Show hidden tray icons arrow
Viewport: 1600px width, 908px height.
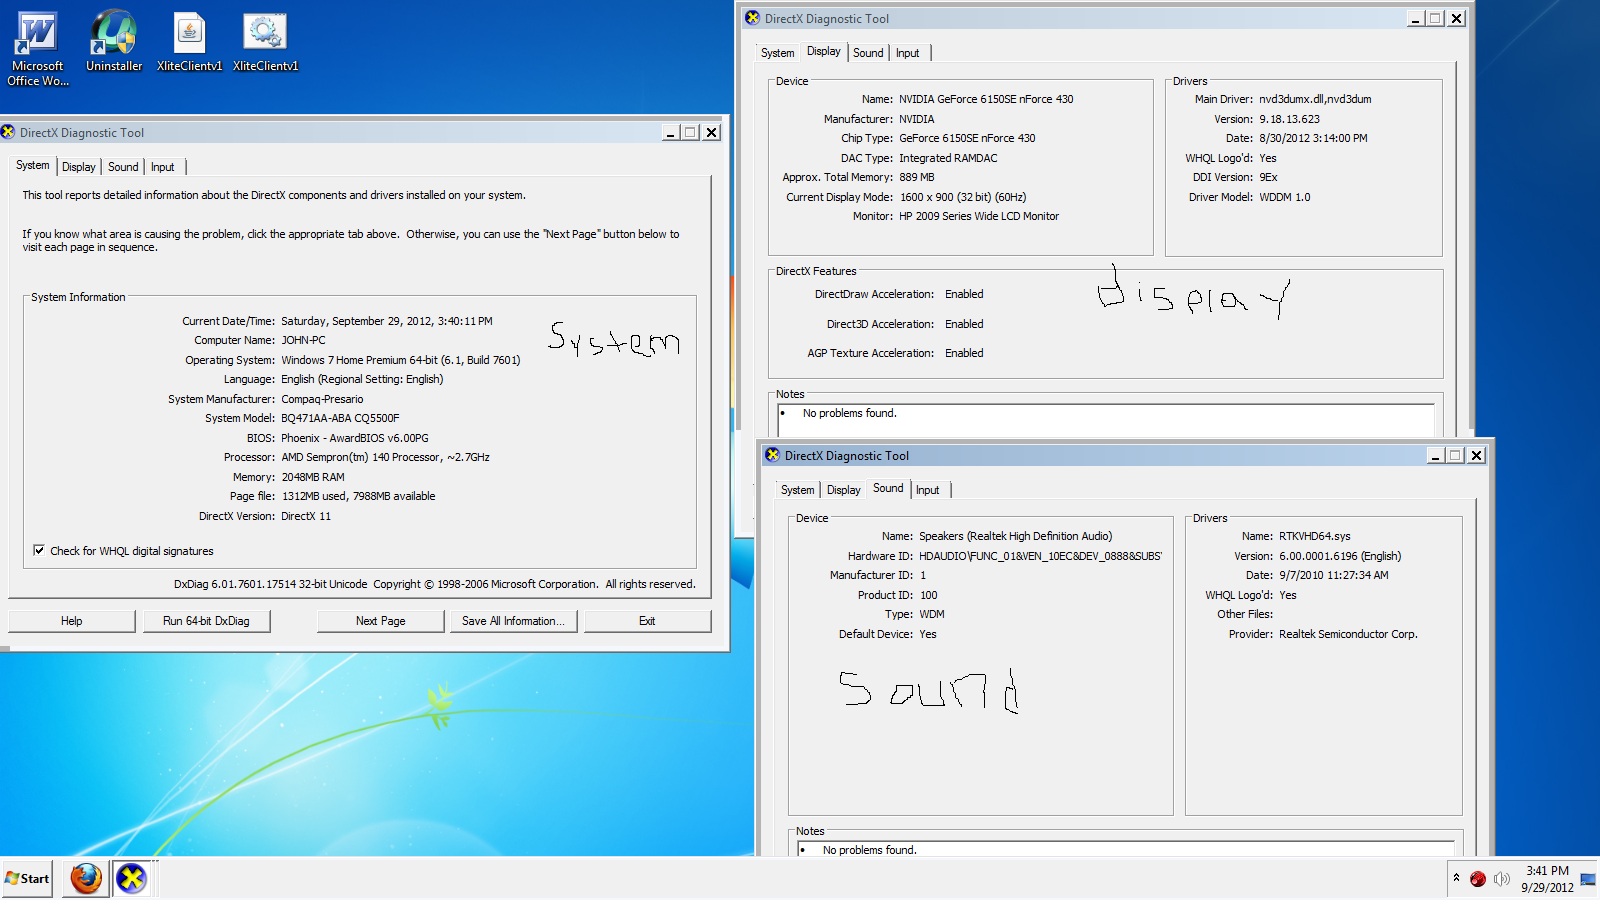pyautogui.click(x=1456, y=878)
